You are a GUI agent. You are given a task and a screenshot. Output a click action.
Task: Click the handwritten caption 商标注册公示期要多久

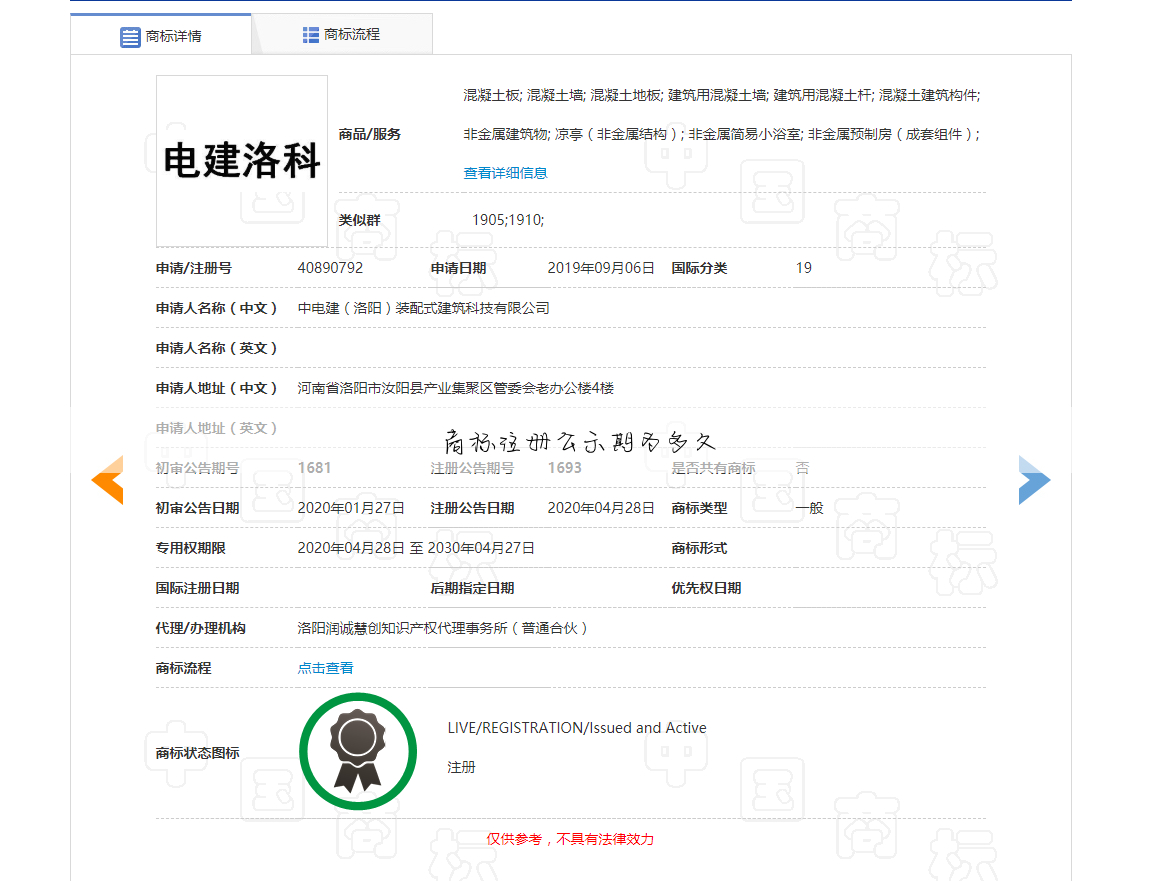(580, 442)
